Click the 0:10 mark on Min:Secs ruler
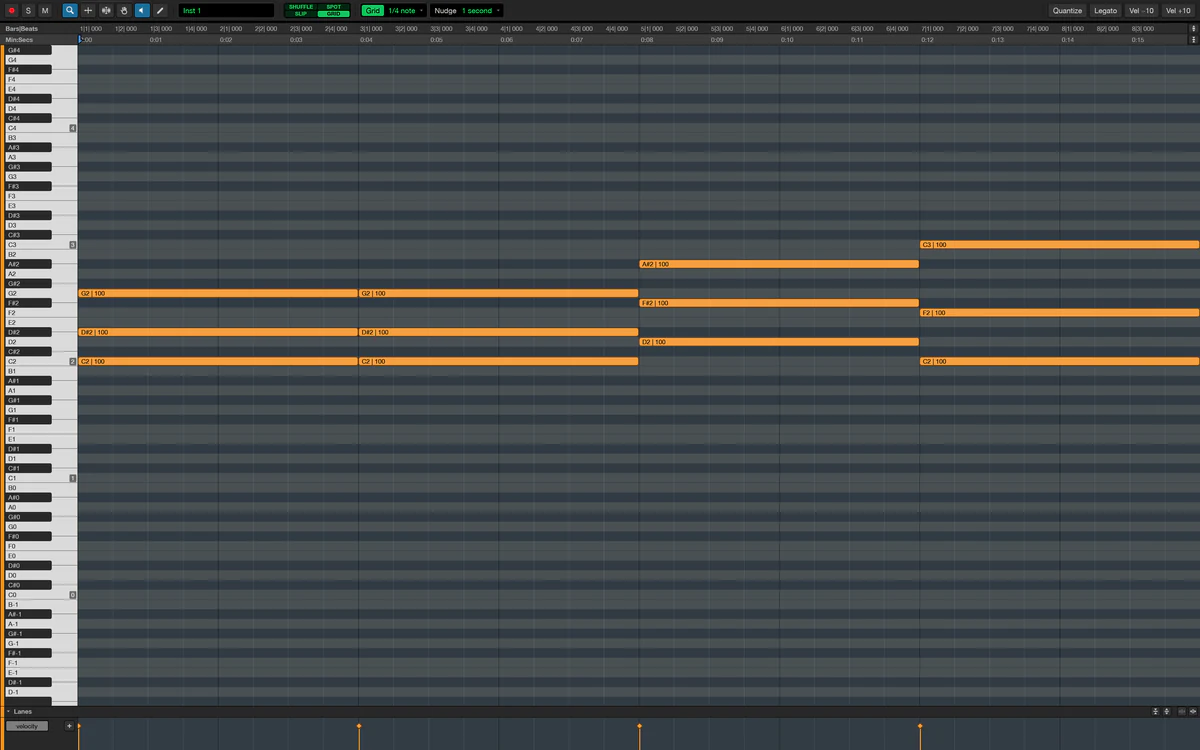1200x750 pixels. (788, 39)
